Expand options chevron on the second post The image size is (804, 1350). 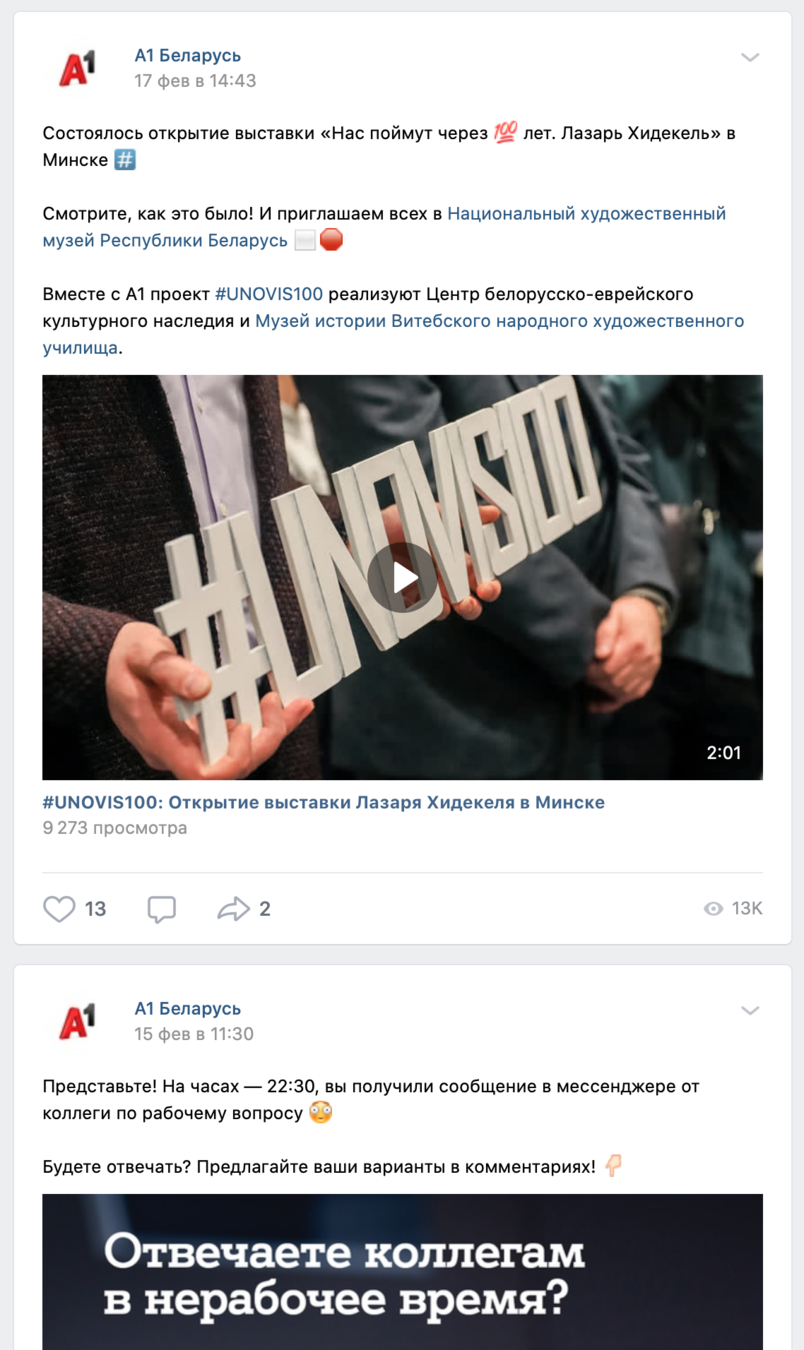750,1010
